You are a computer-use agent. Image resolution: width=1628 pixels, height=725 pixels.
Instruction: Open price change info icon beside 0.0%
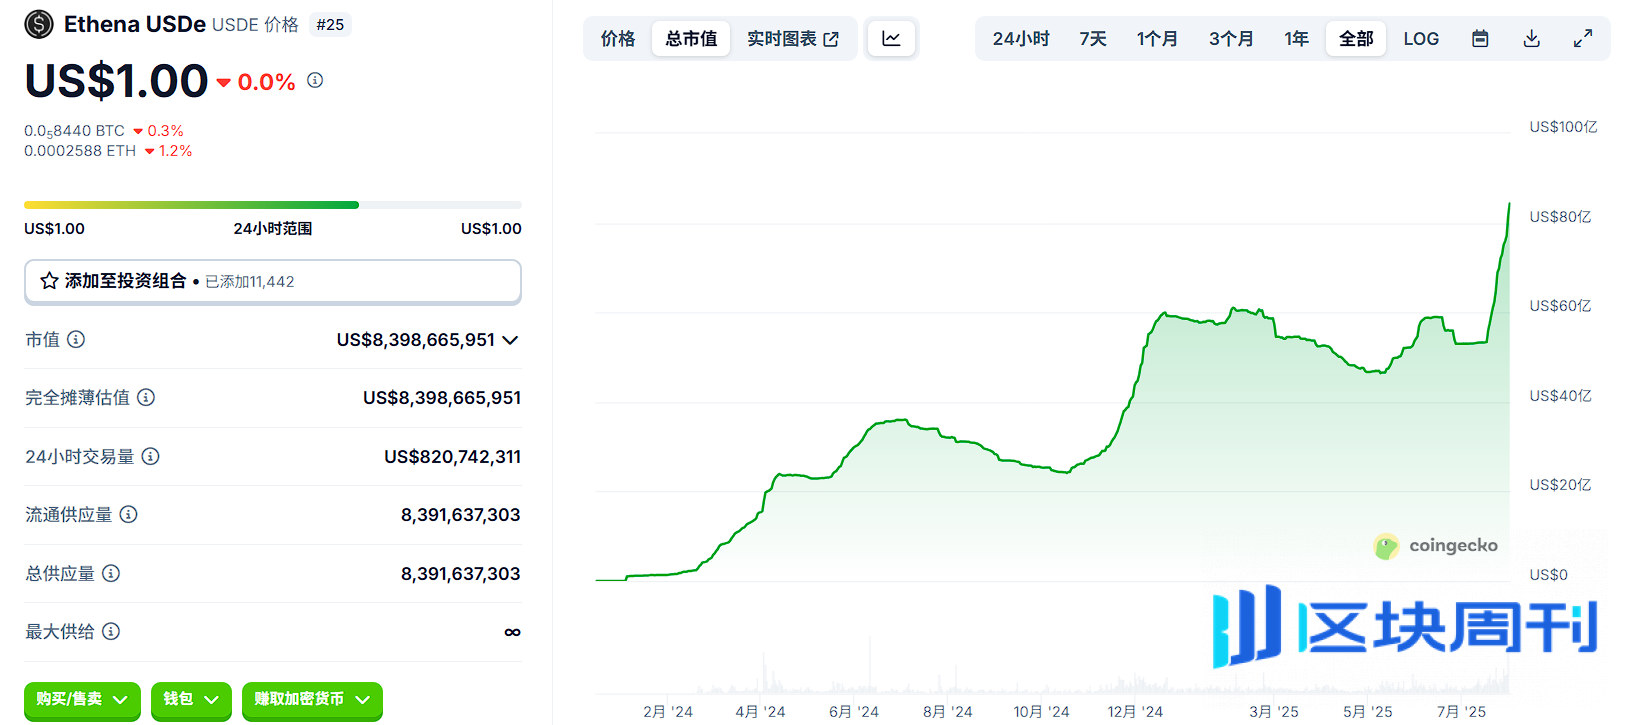(x=315, y=80)
